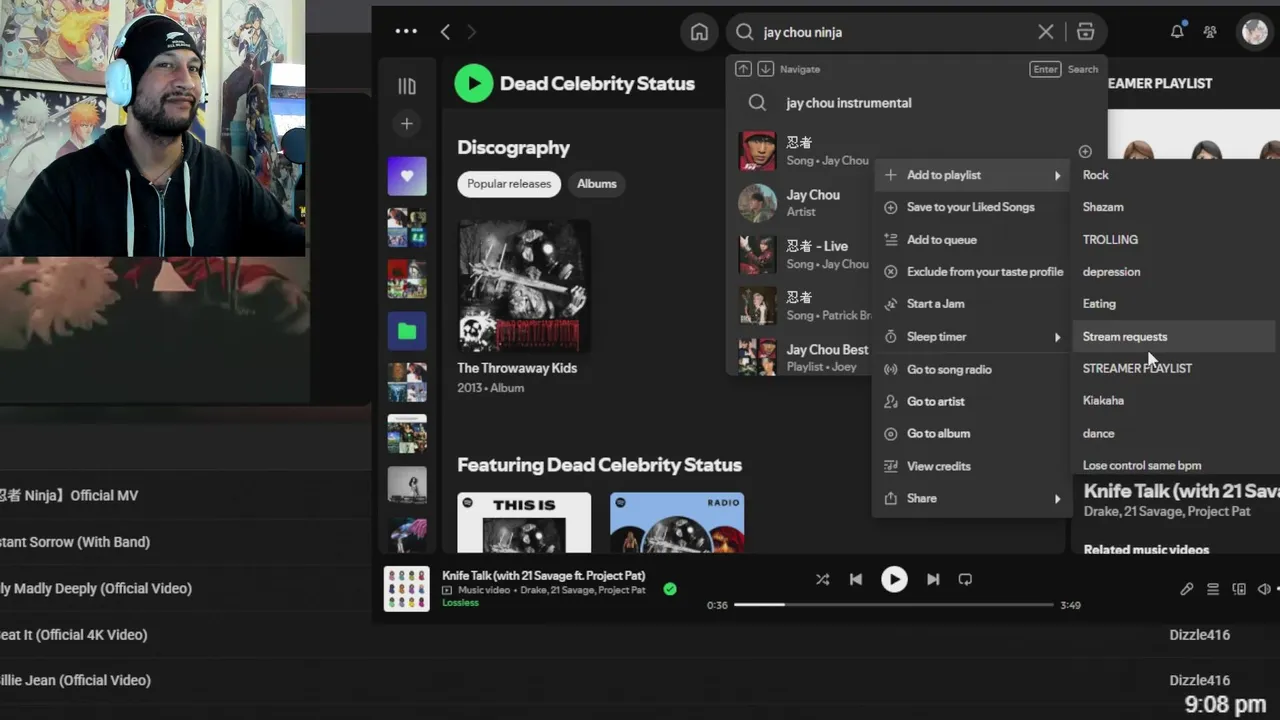Choose Go to album
Image resolution: width=1280 pixels, height=720 pixels.
click(x=972, y=434)
